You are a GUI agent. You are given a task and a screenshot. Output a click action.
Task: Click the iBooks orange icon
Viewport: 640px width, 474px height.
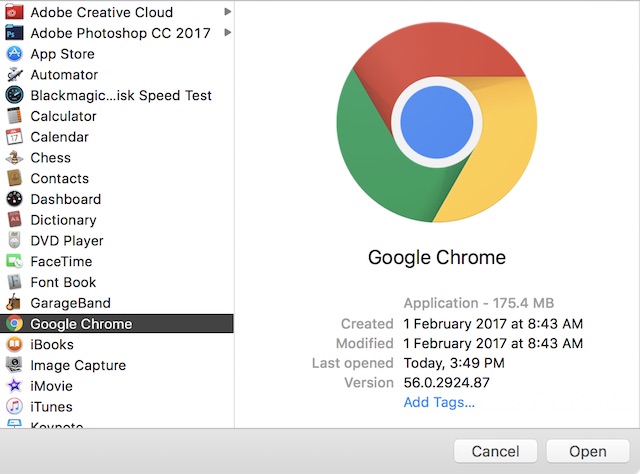pyautogui.click(x=14, y=344)
